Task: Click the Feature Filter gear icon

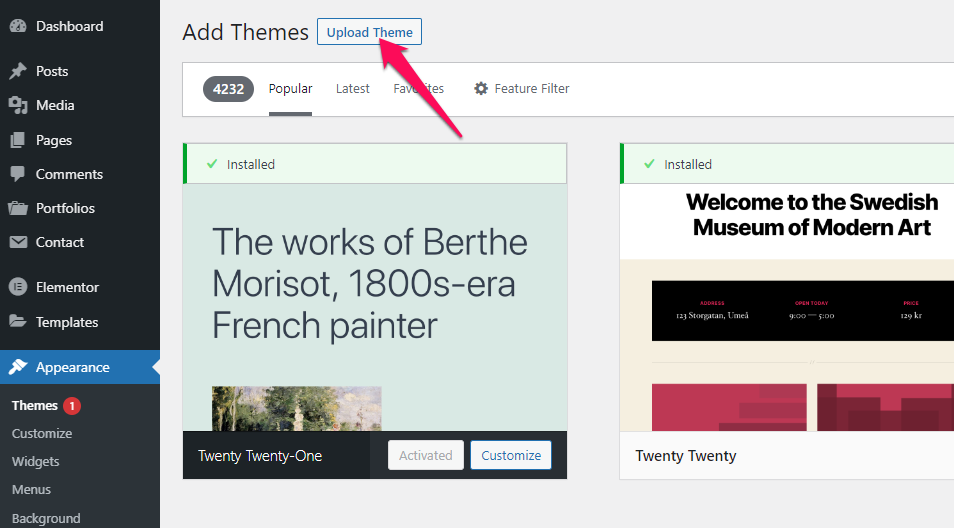Action: [x=481, y=89]
